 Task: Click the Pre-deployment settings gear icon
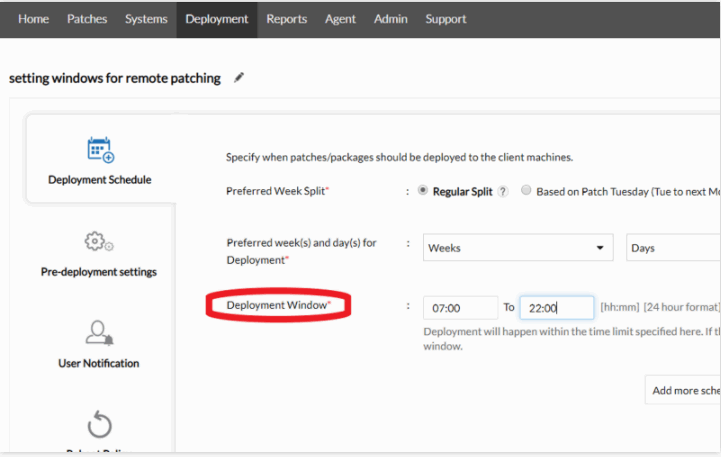(99, 242)
